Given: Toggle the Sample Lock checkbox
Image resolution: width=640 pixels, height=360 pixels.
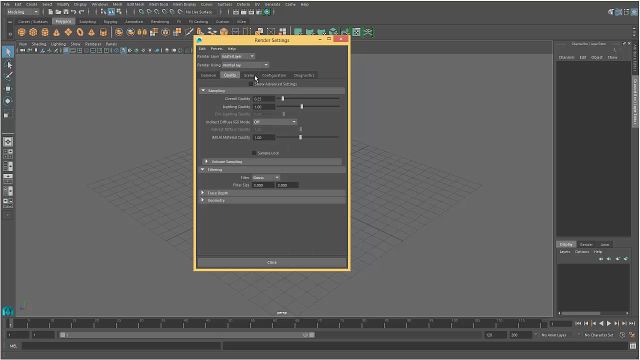Looking at the screenshot, I should pyautogui.click(x=254, y=153).
